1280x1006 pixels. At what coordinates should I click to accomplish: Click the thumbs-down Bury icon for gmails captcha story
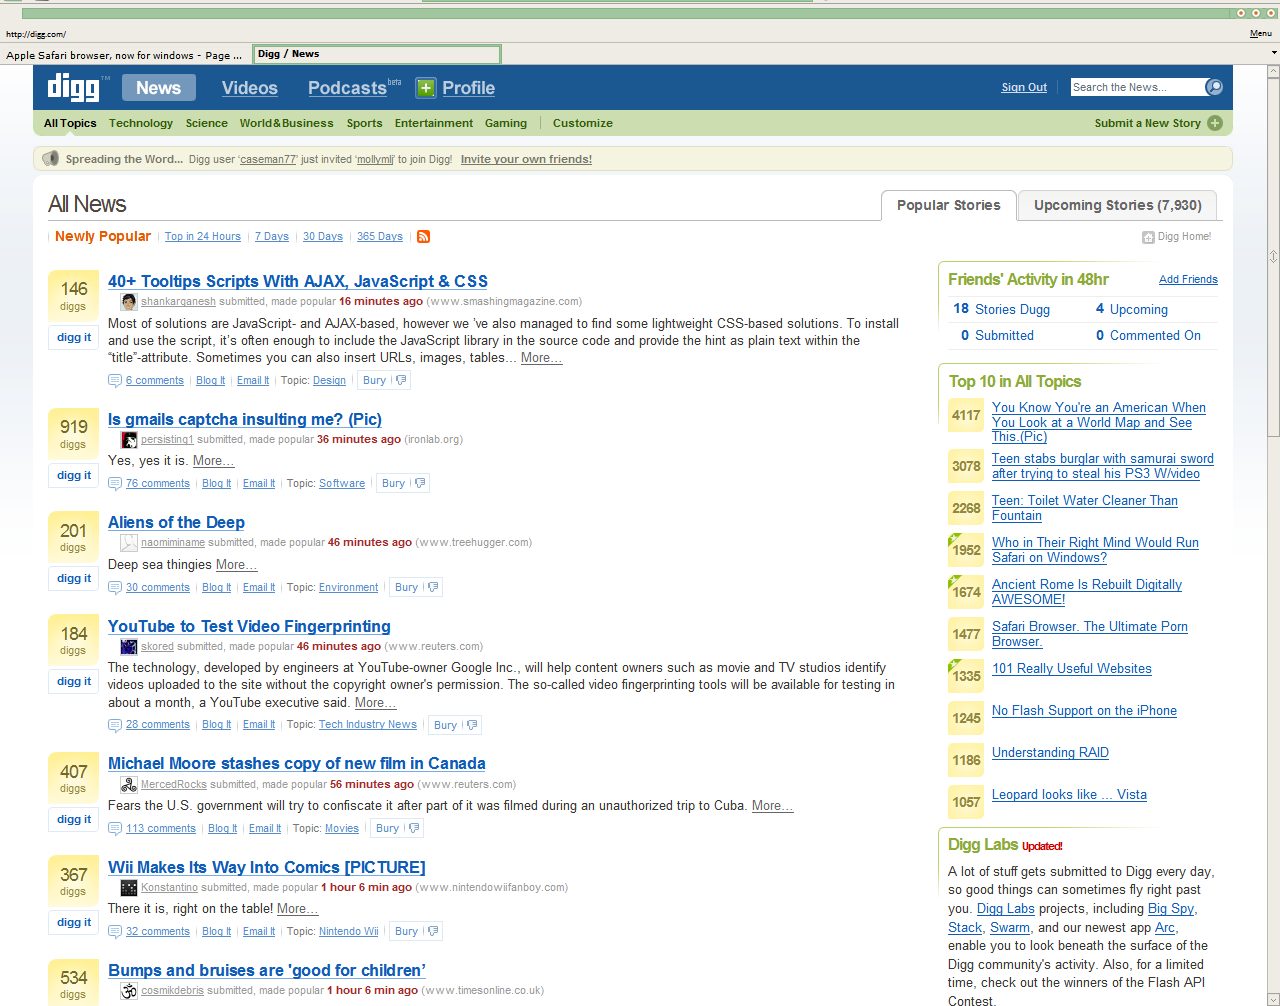[420, 483]
